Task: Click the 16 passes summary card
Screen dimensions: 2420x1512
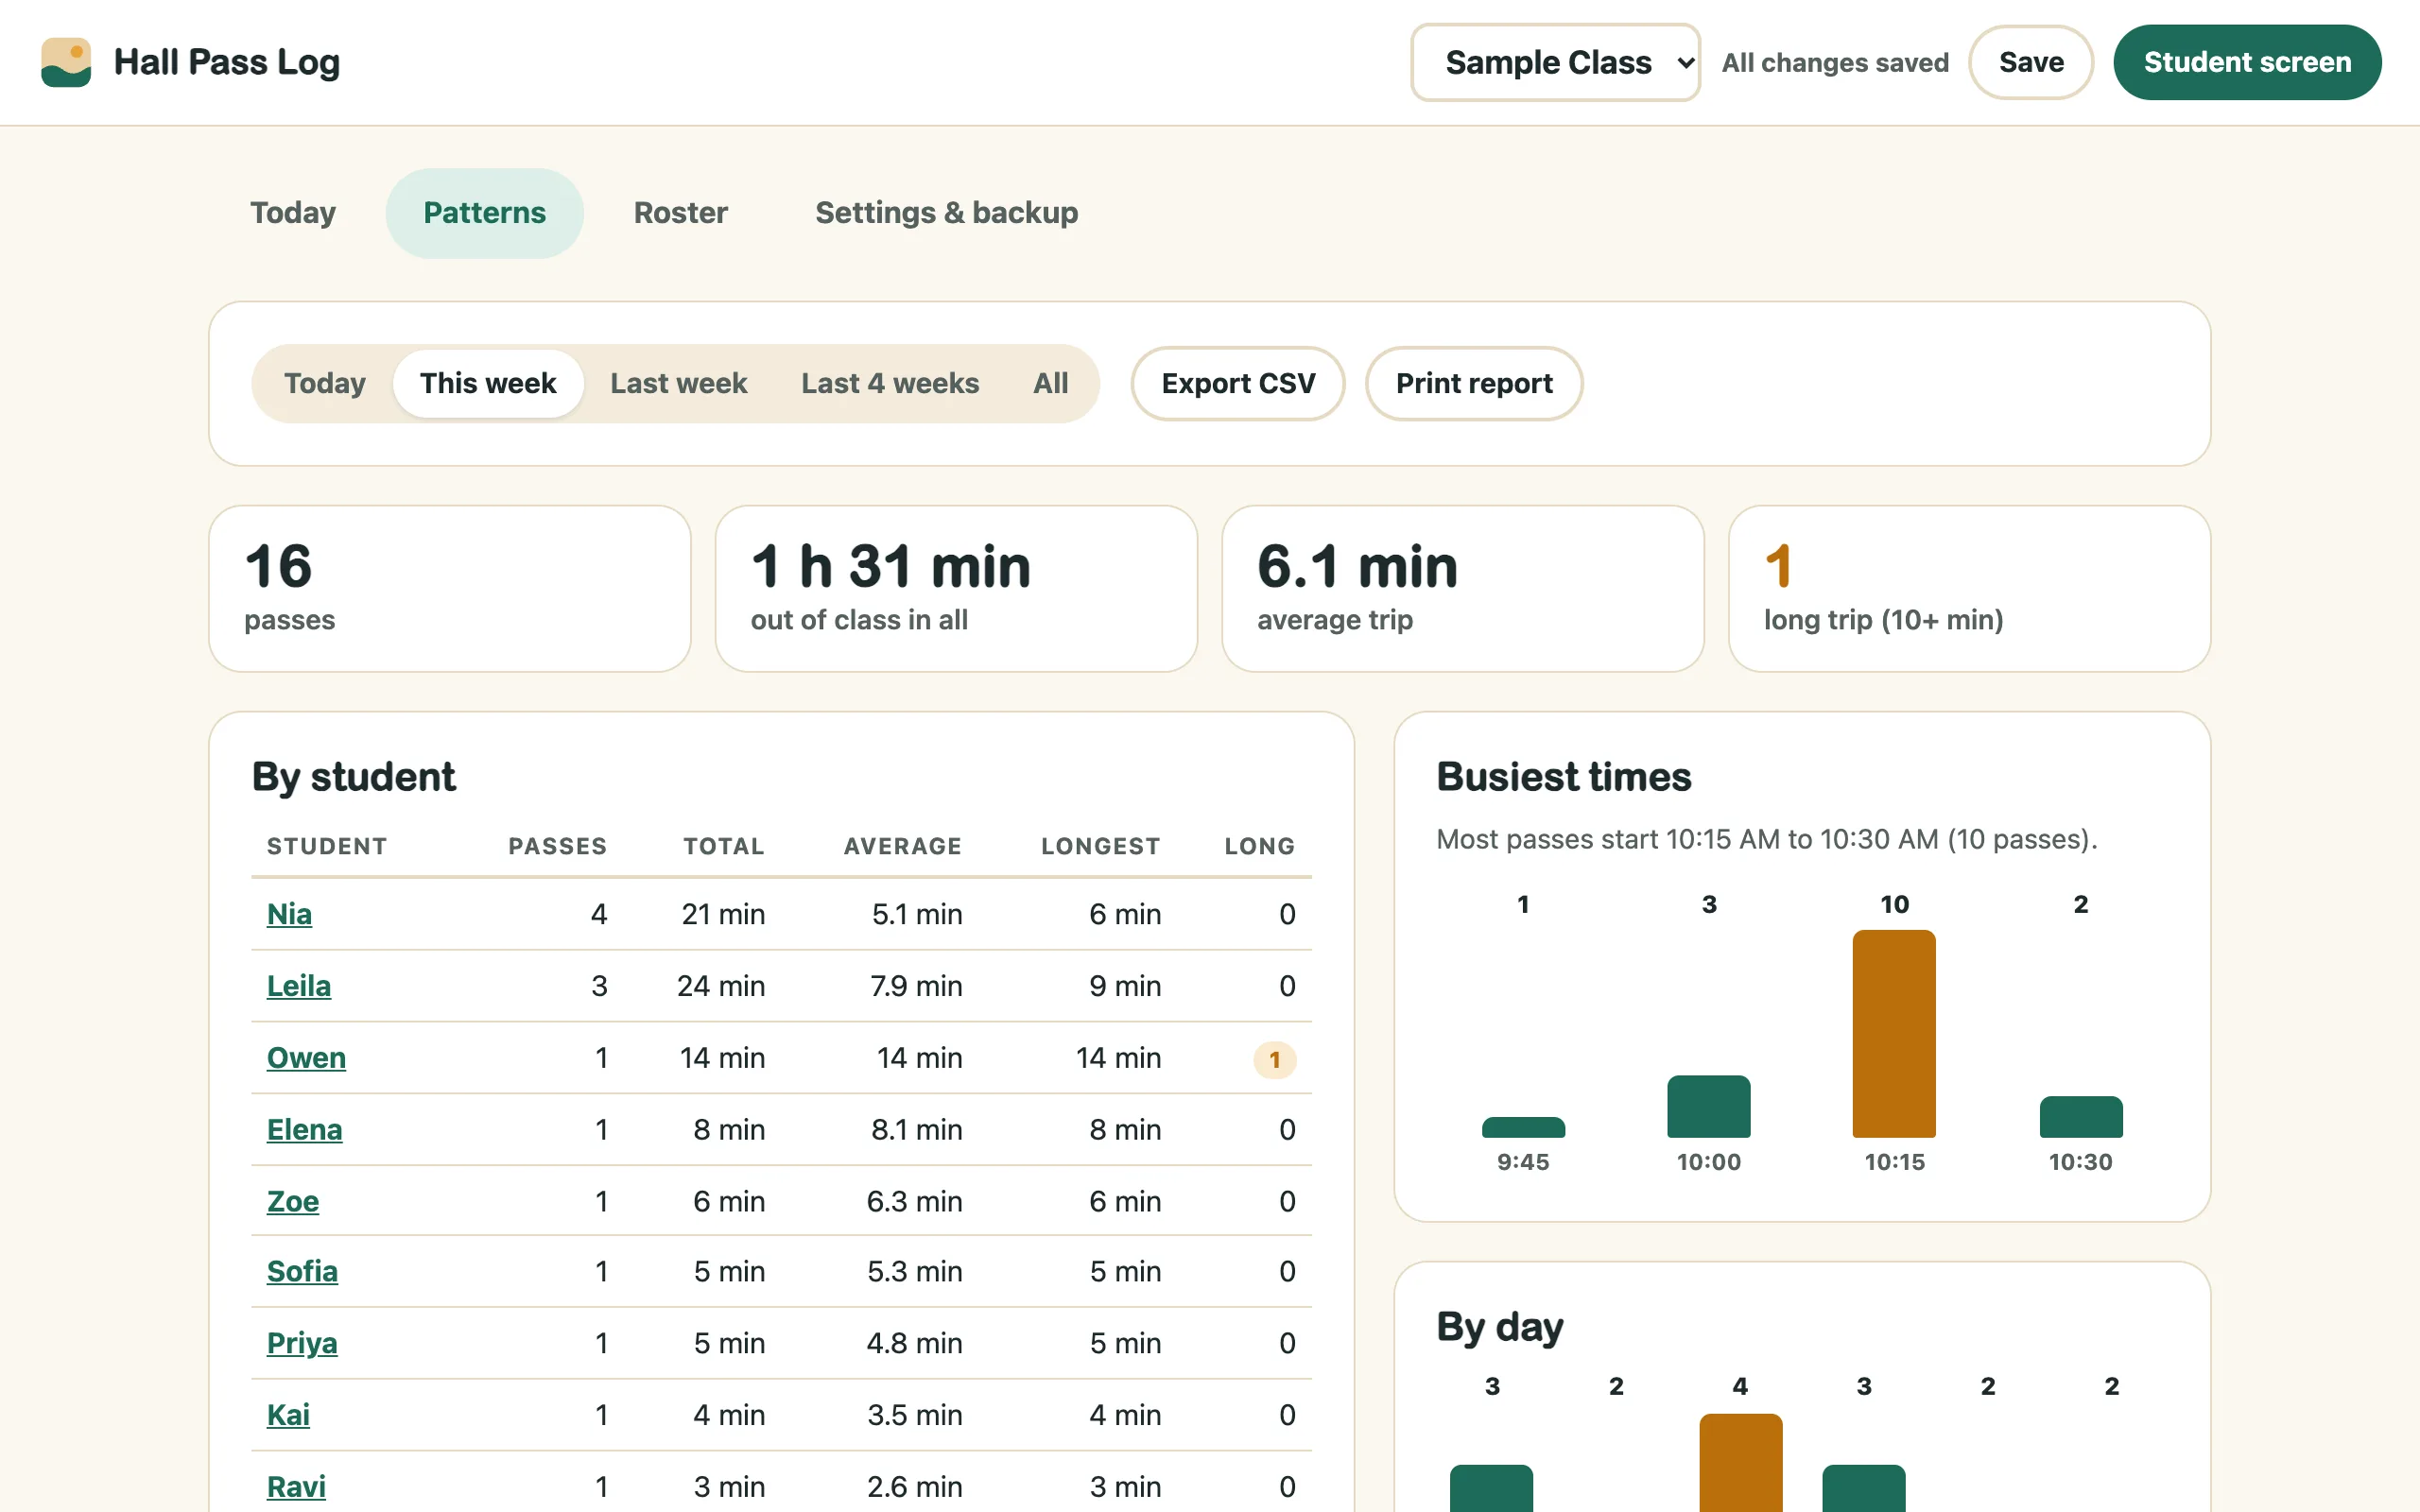Action: click(x=450, y=589)
